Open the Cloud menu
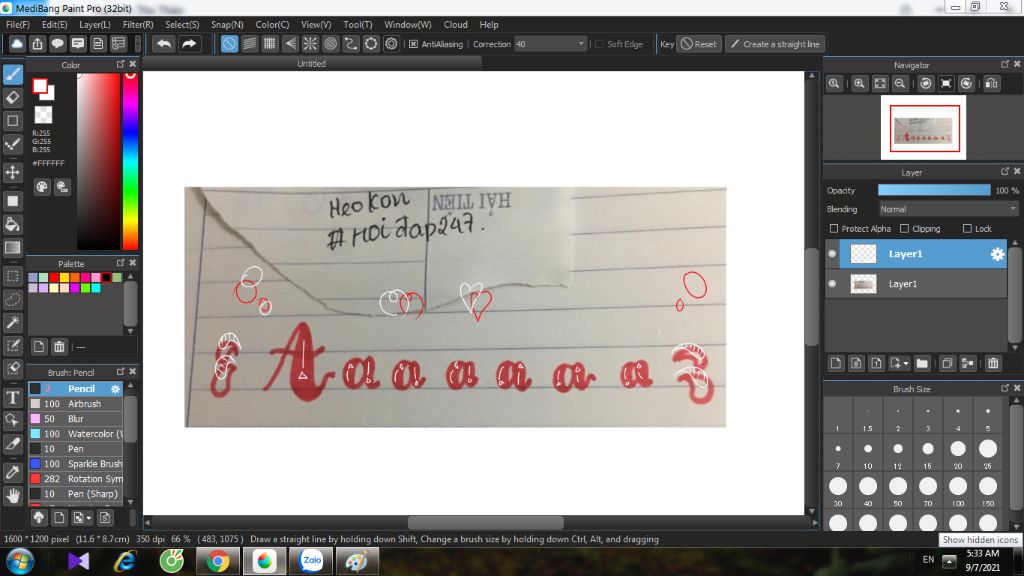 [455, 24]
